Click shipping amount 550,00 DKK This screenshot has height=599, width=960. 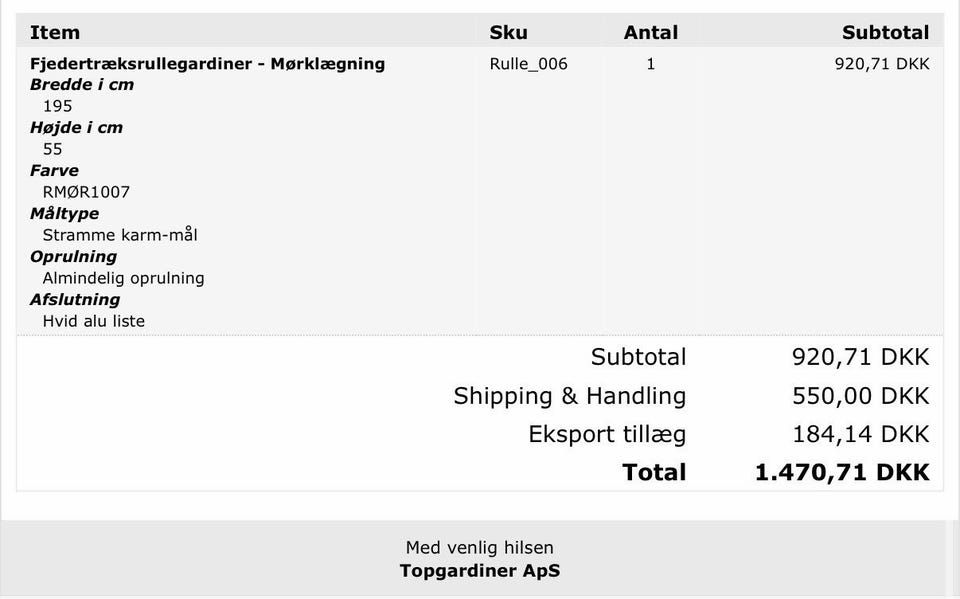[x=860, y=396]
